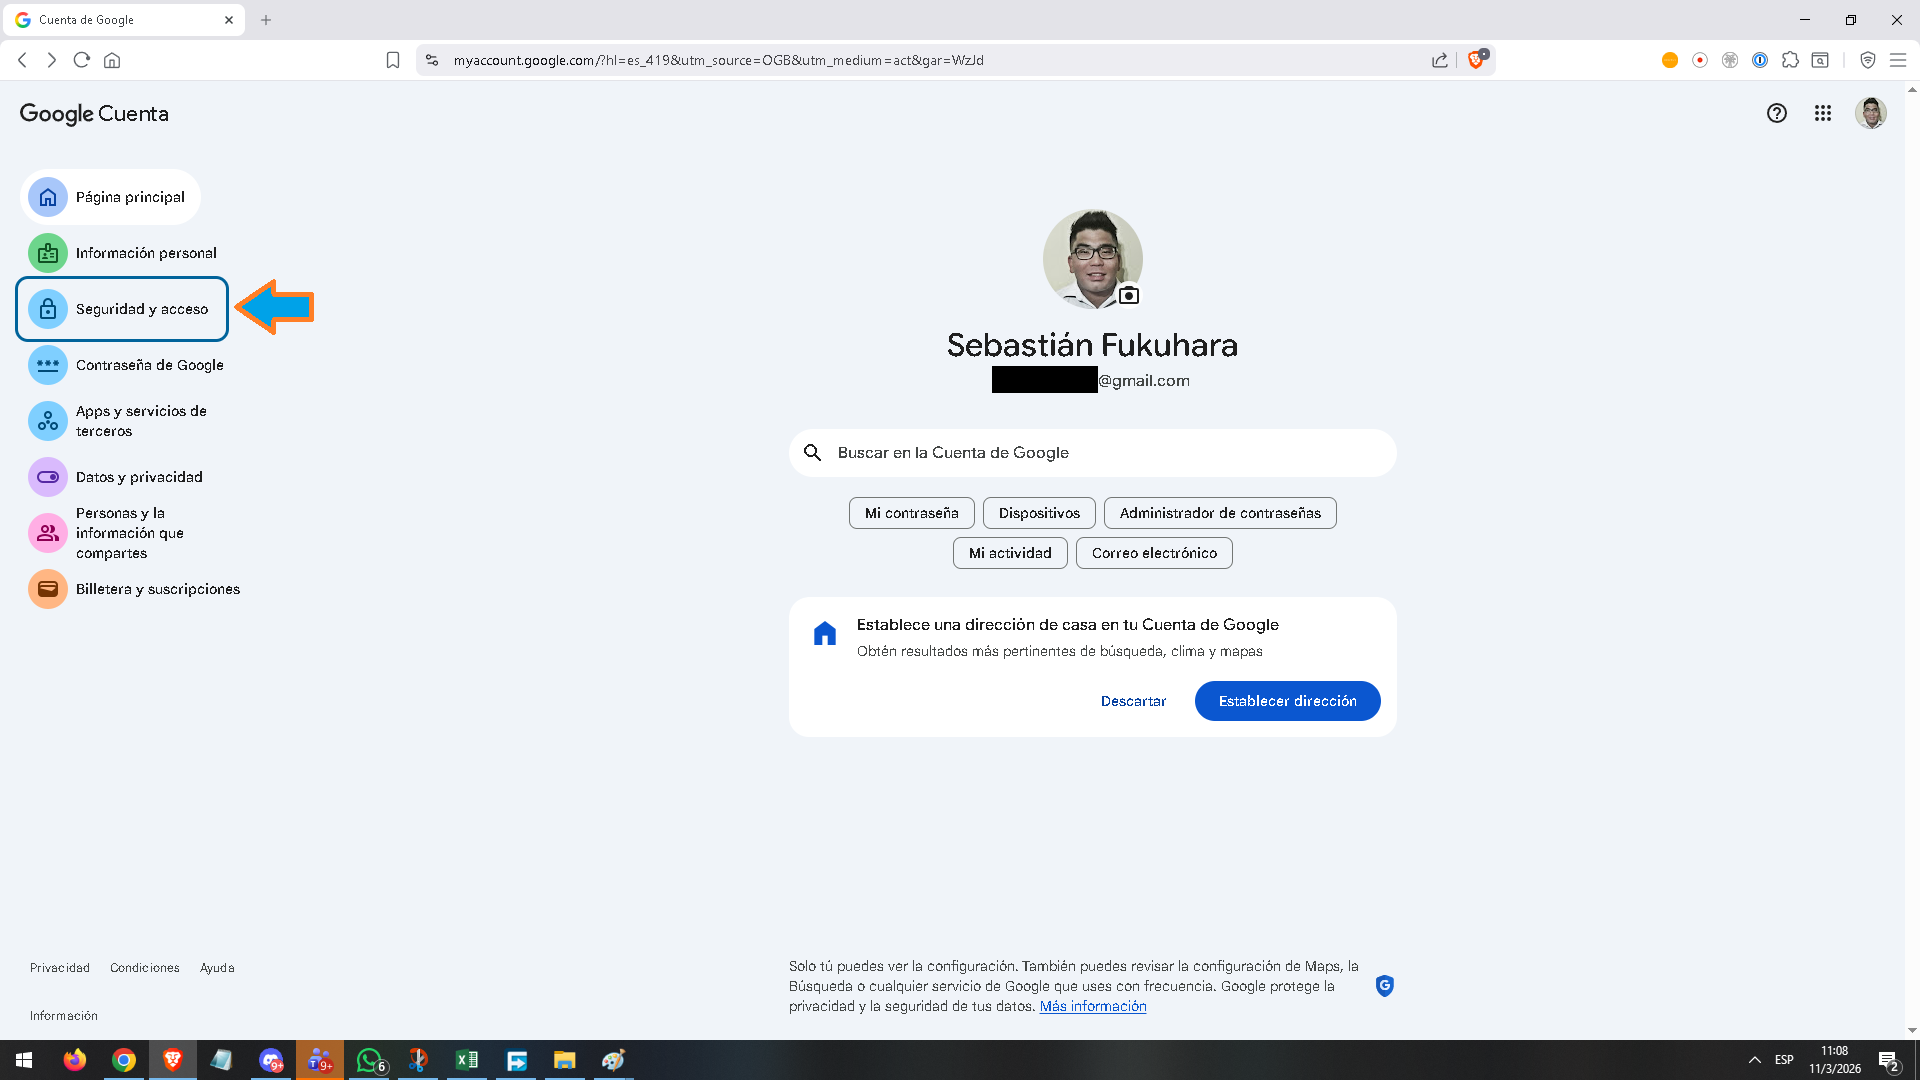This screenshot has width=1920, height=1080.
Task: Reload the current page
Action: (82, 60)
